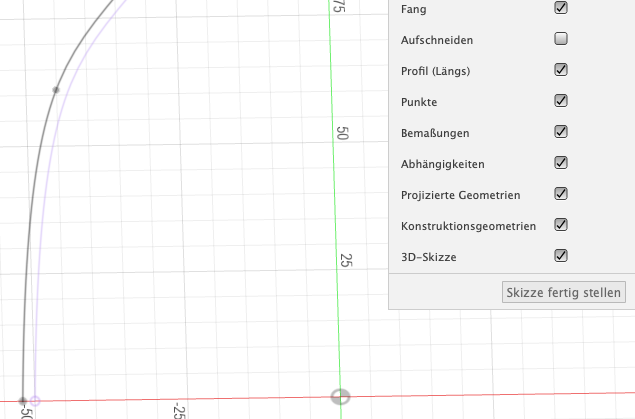This screenshot has height=419, width=635.
Task: Toggle the Profil (Längs) checkbox
Action: pyautogui.click(x=561, y=70)
